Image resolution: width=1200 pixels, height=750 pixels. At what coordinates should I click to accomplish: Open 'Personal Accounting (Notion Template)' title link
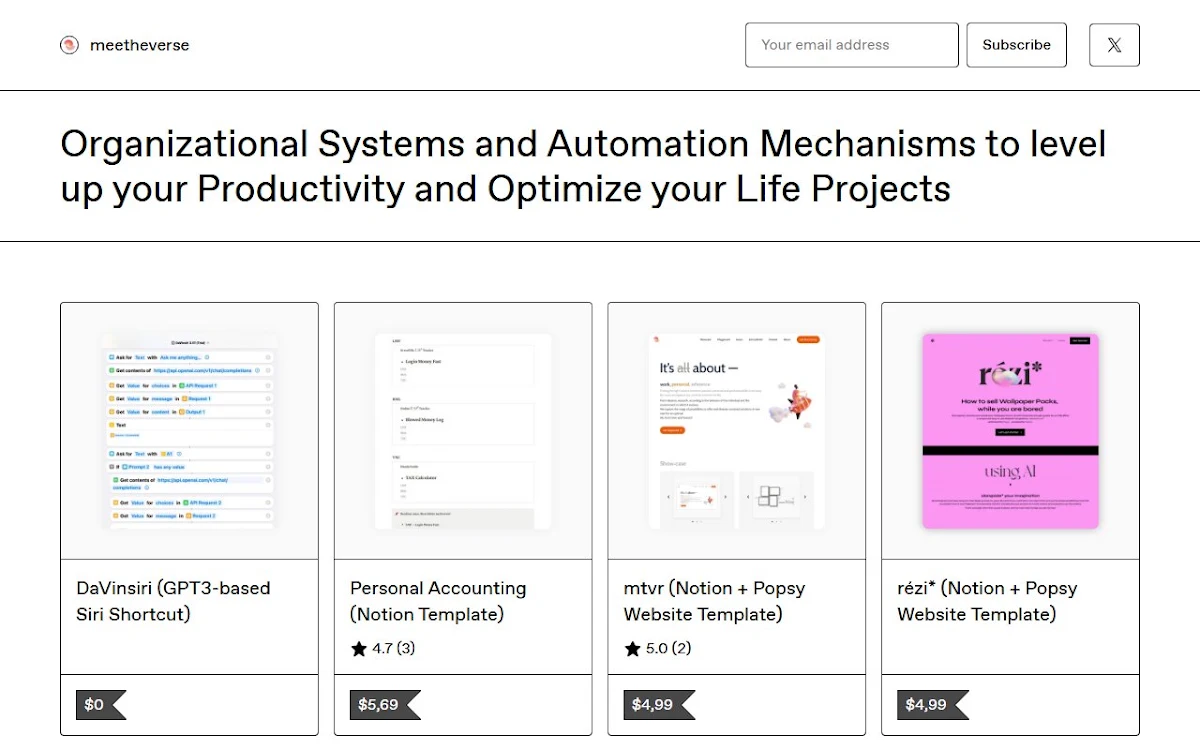coord(438,601)
